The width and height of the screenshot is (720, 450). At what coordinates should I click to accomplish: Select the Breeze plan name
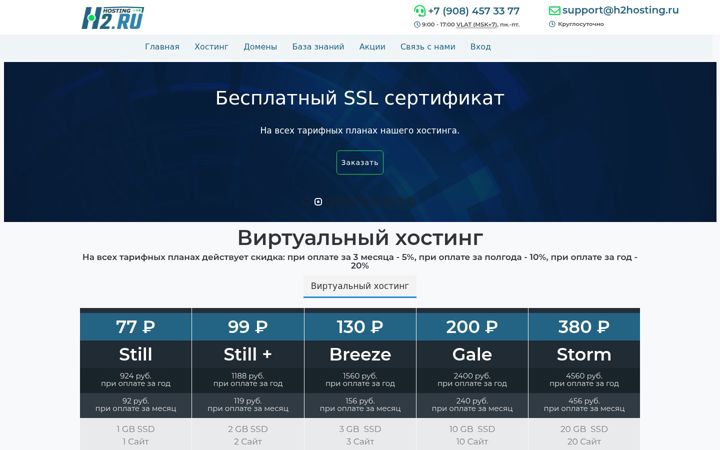[x=360, y=354]
